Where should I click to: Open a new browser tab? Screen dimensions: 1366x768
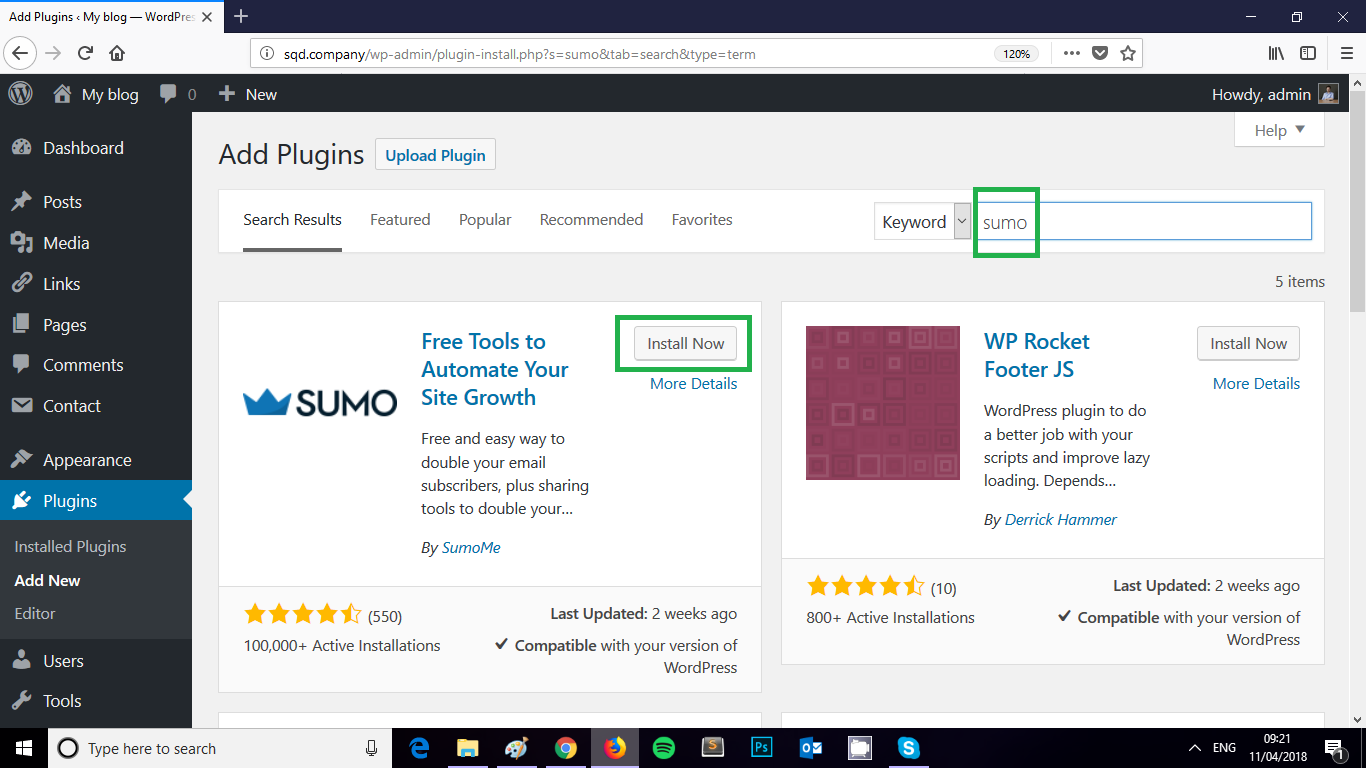pos(241,16)
